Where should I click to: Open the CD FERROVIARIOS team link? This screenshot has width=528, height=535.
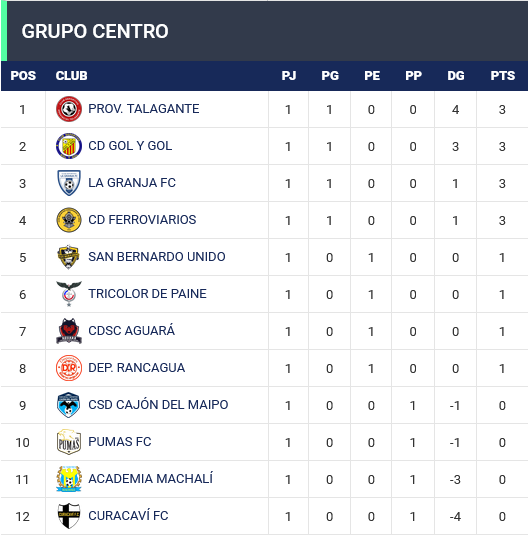(x=142, y=220)
